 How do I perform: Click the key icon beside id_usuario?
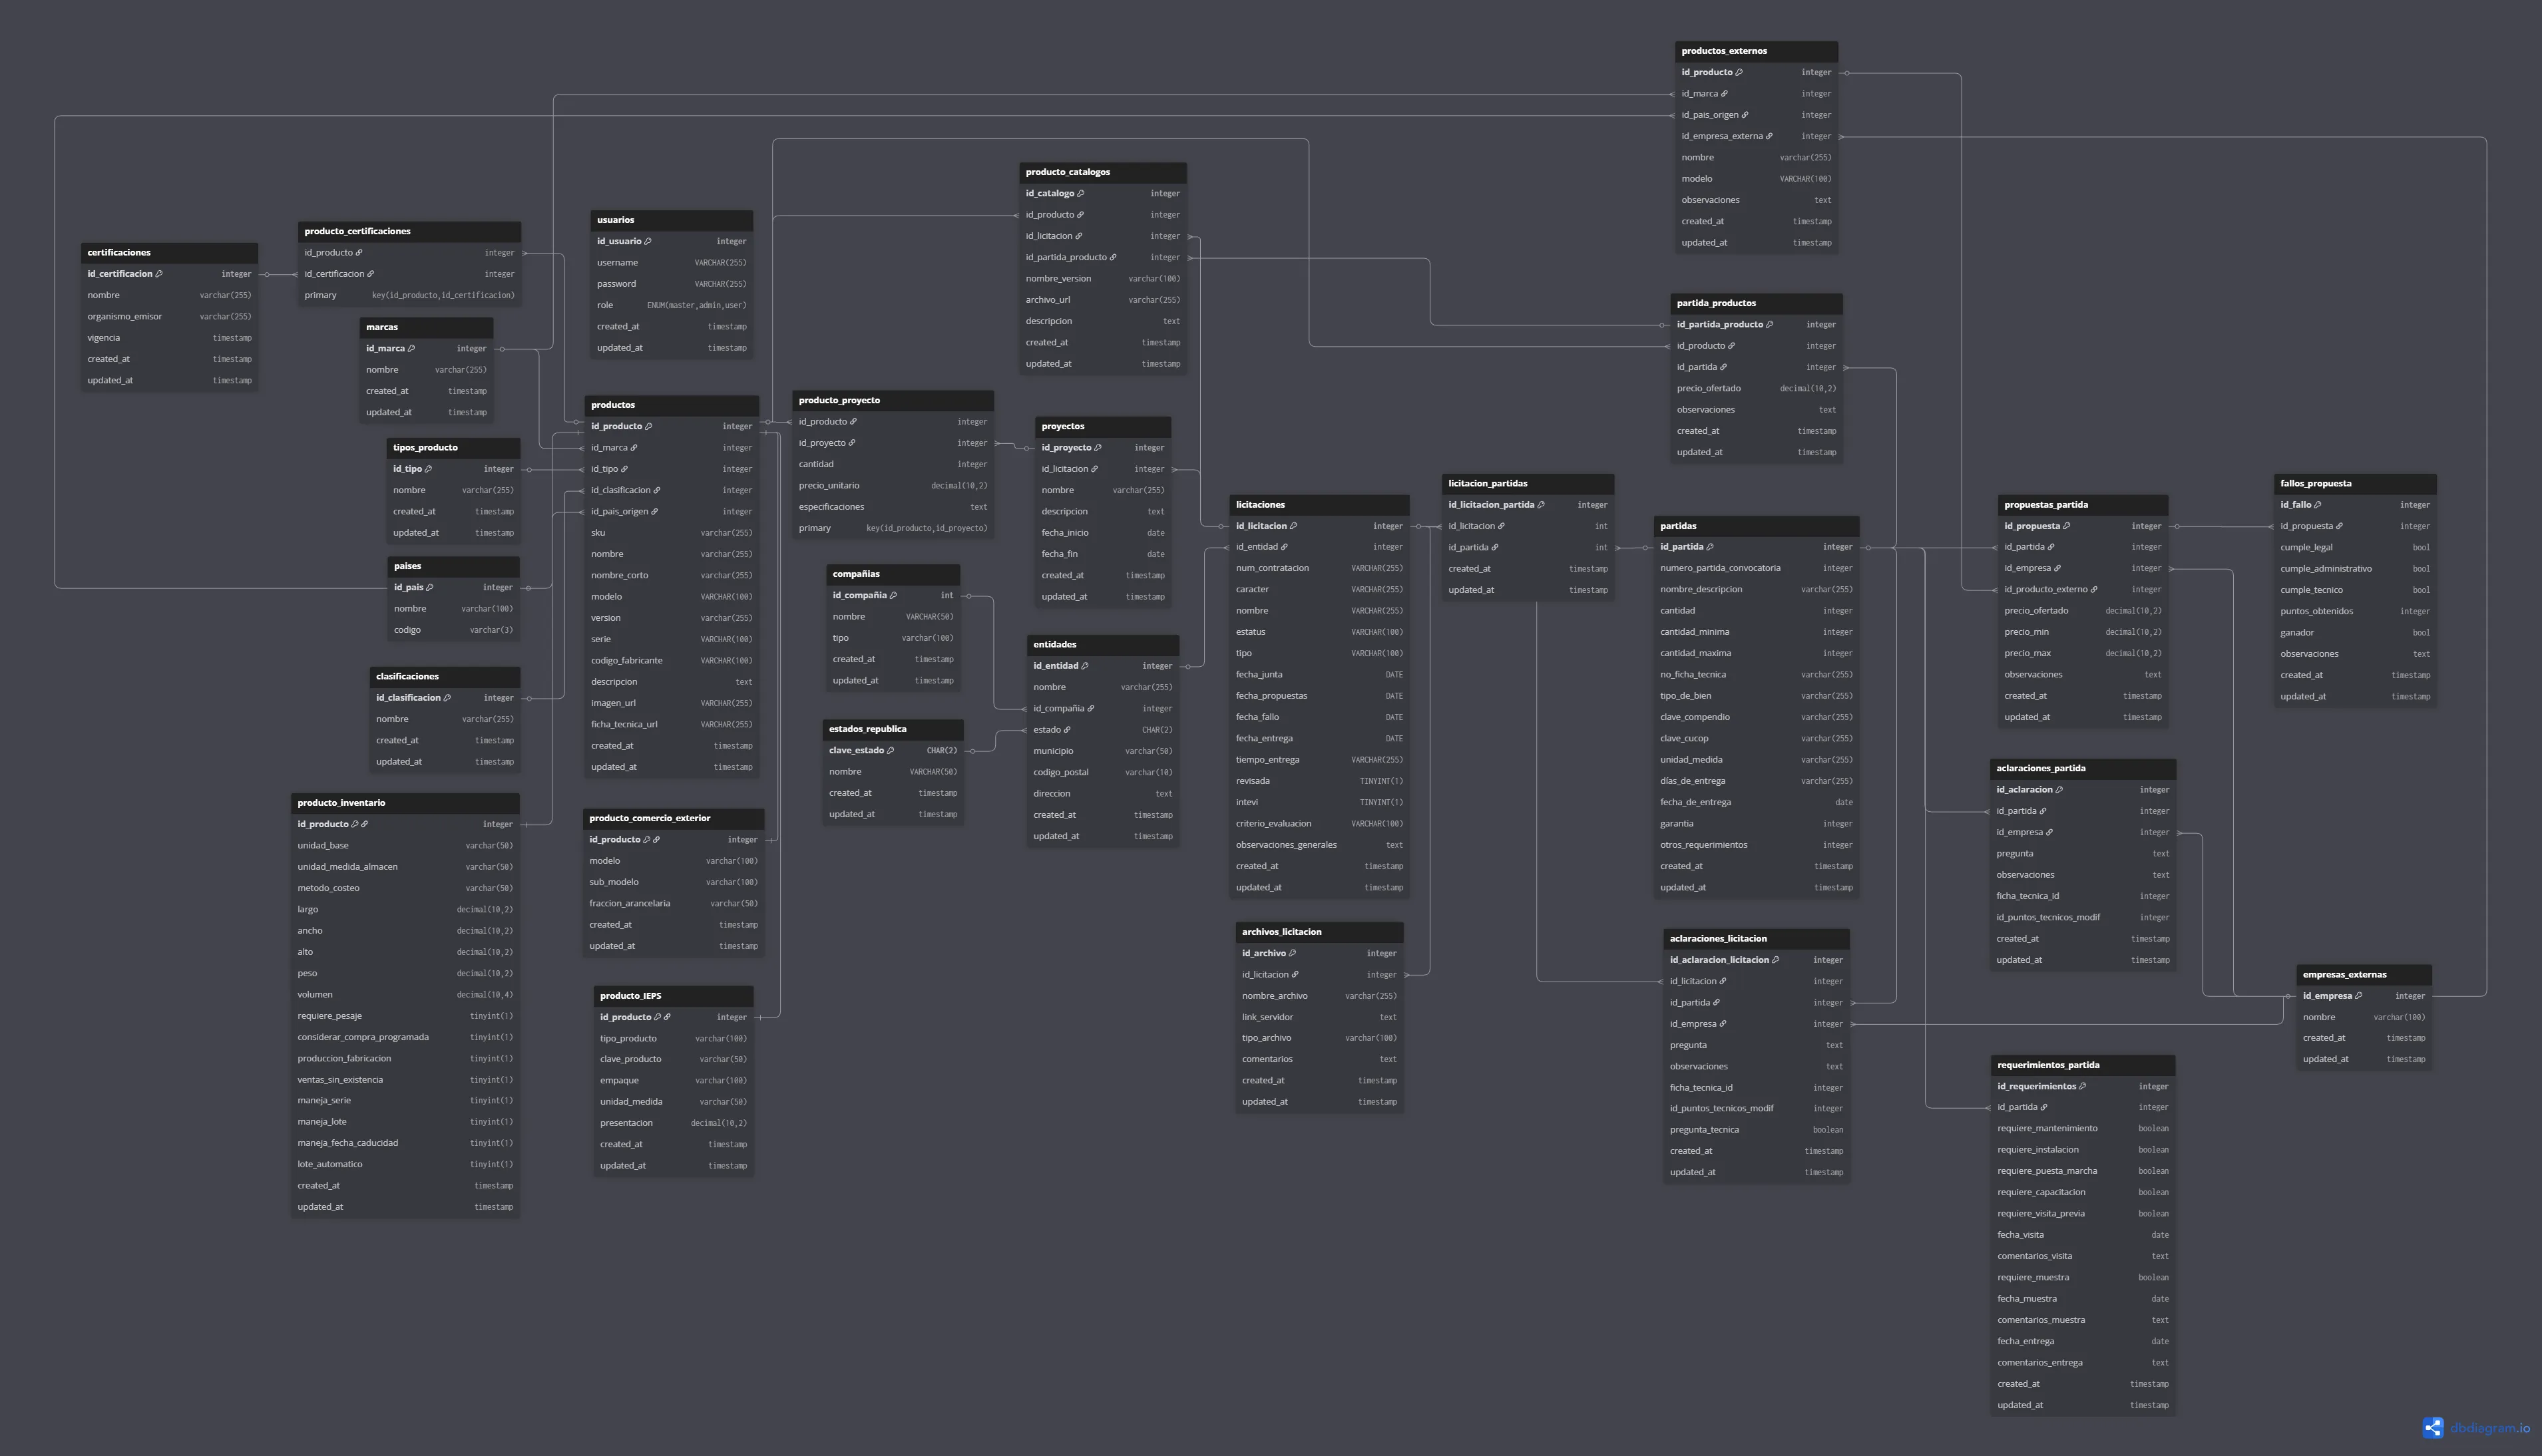click(x=648, y=241)
